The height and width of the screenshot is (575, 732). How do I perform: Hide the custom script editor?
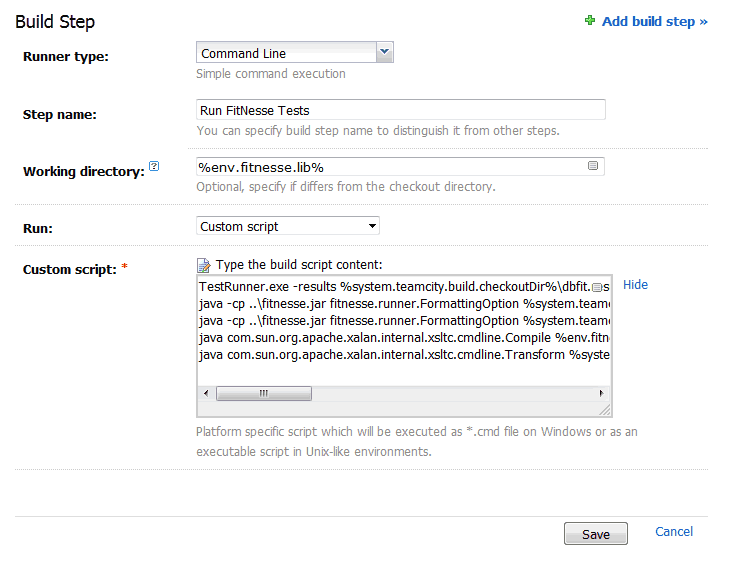[x=635, y=285]
